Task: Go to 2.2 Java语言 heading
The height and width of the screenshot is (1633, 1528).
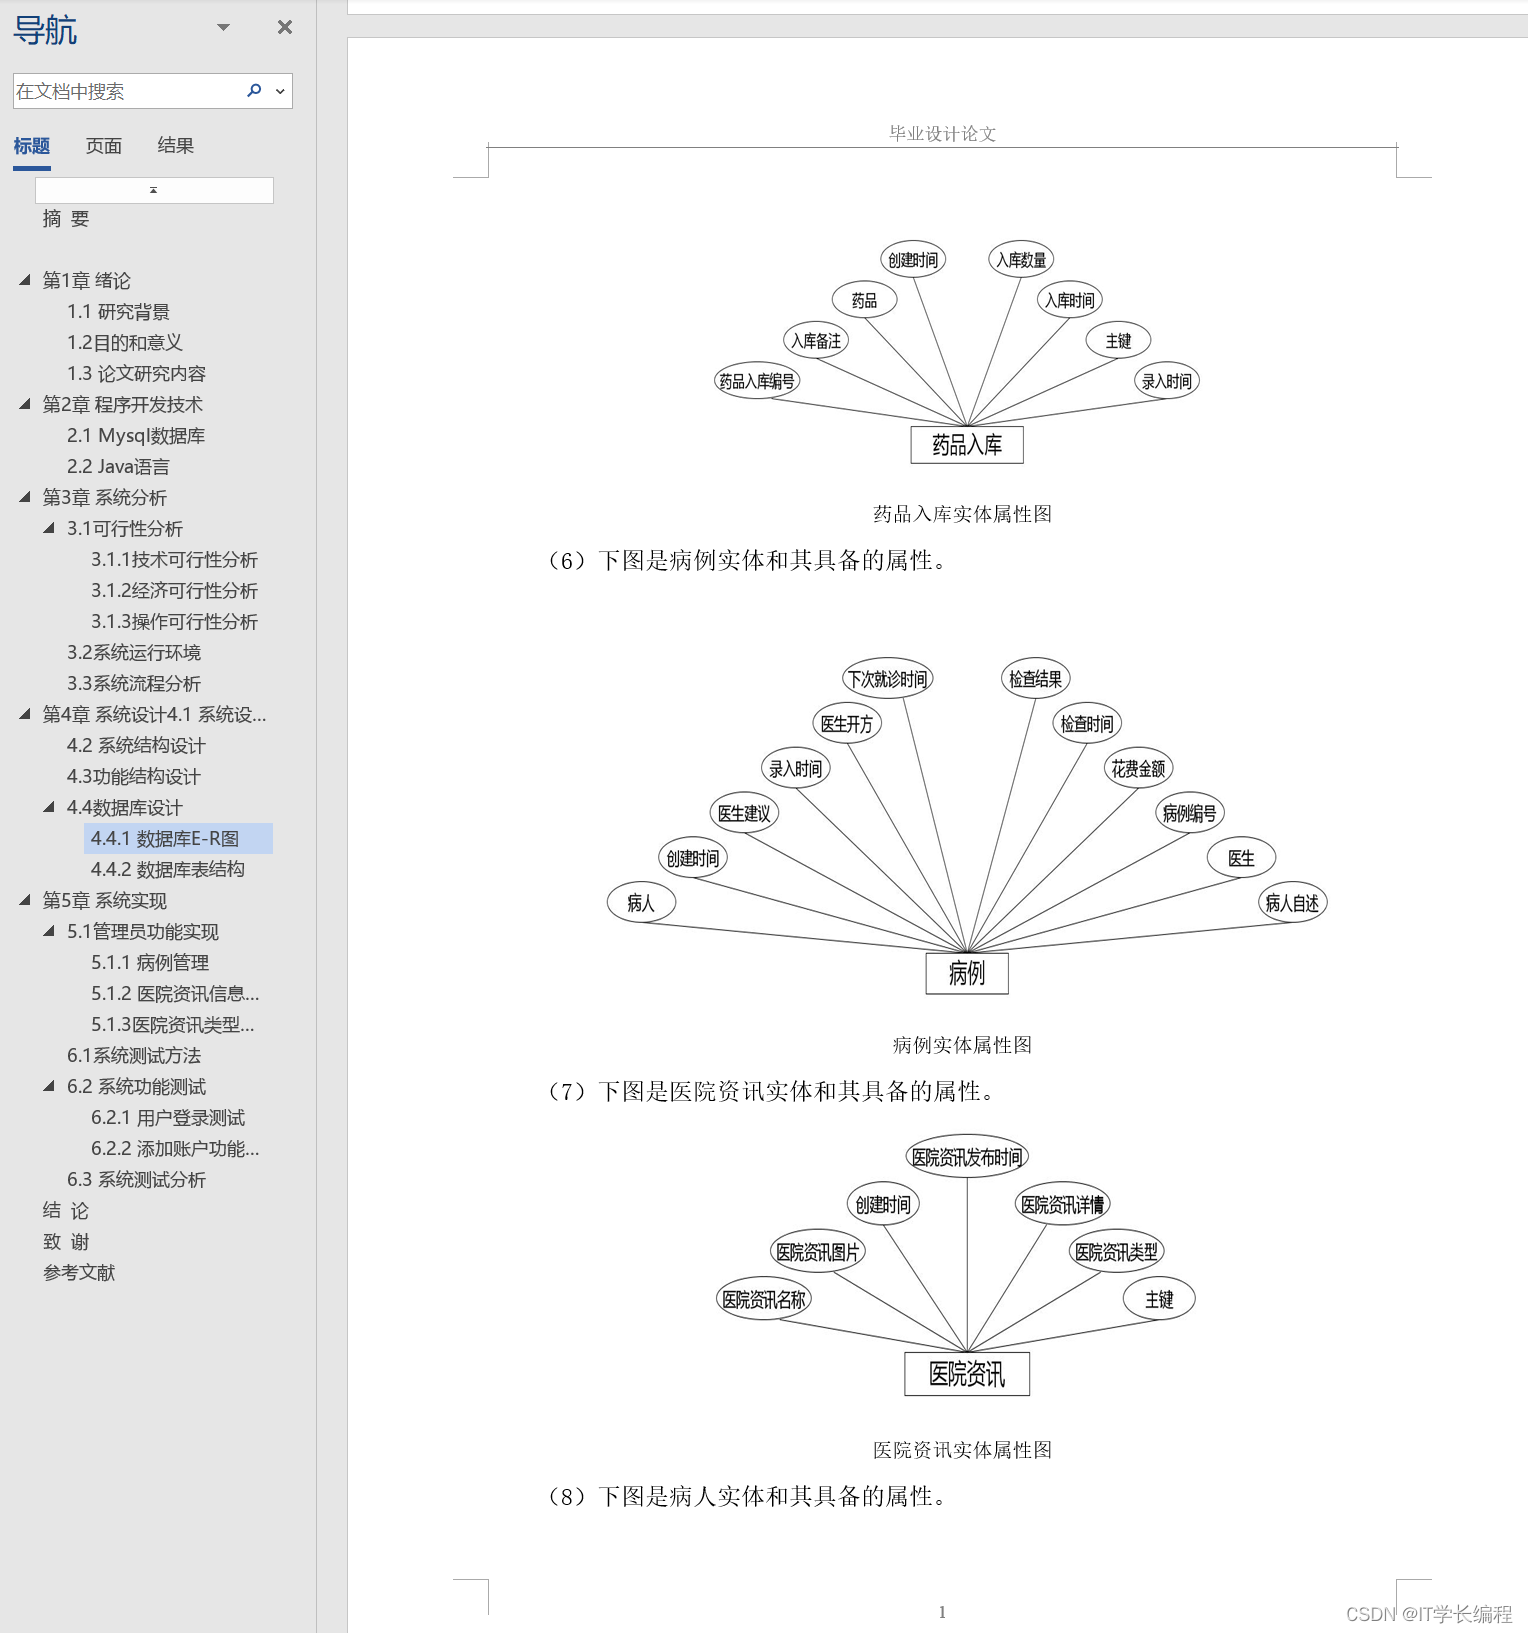Action: [x=118, y=467]
